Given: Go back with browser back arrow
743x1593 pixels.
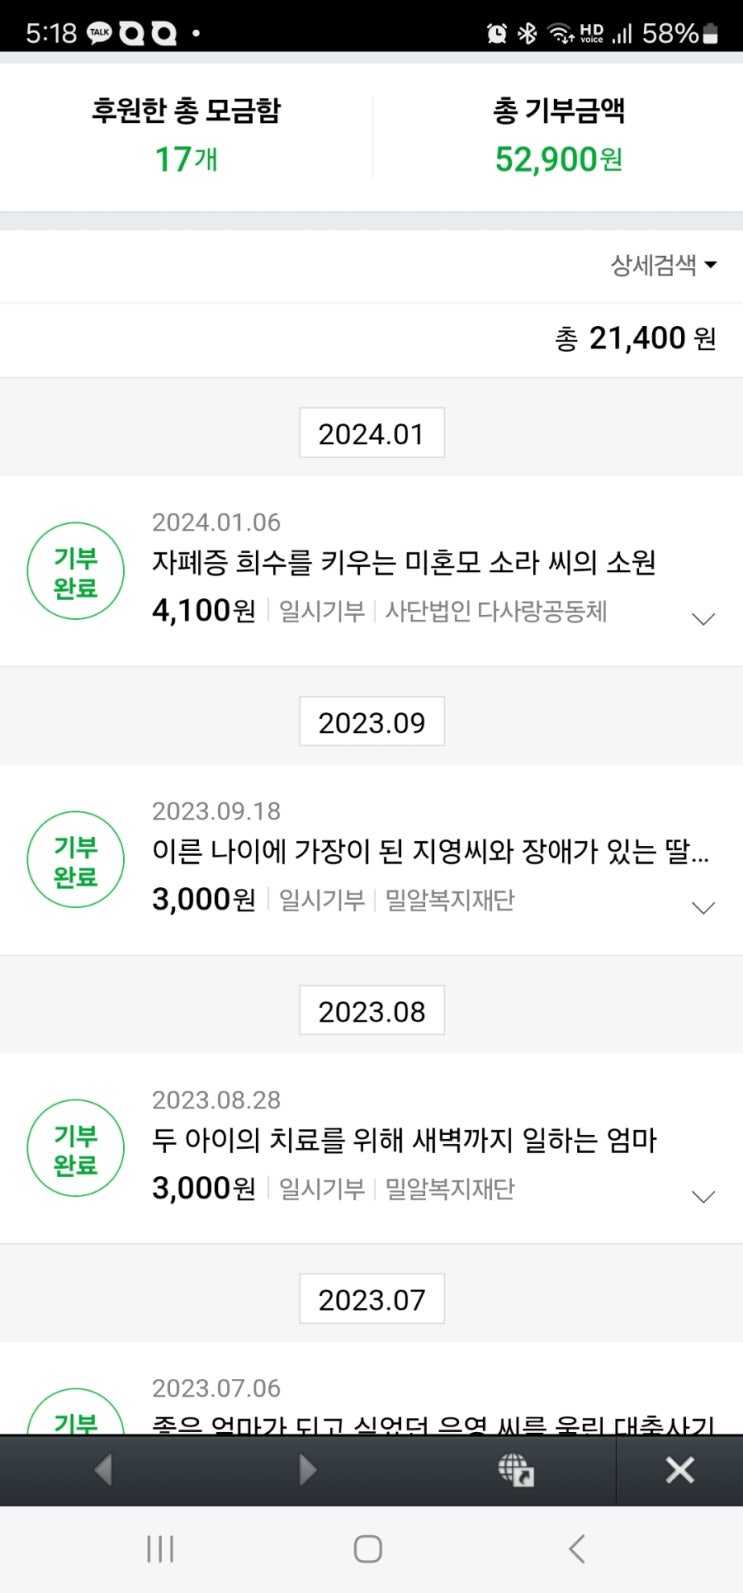Looking at the screenshot, I should [102, 1469].
